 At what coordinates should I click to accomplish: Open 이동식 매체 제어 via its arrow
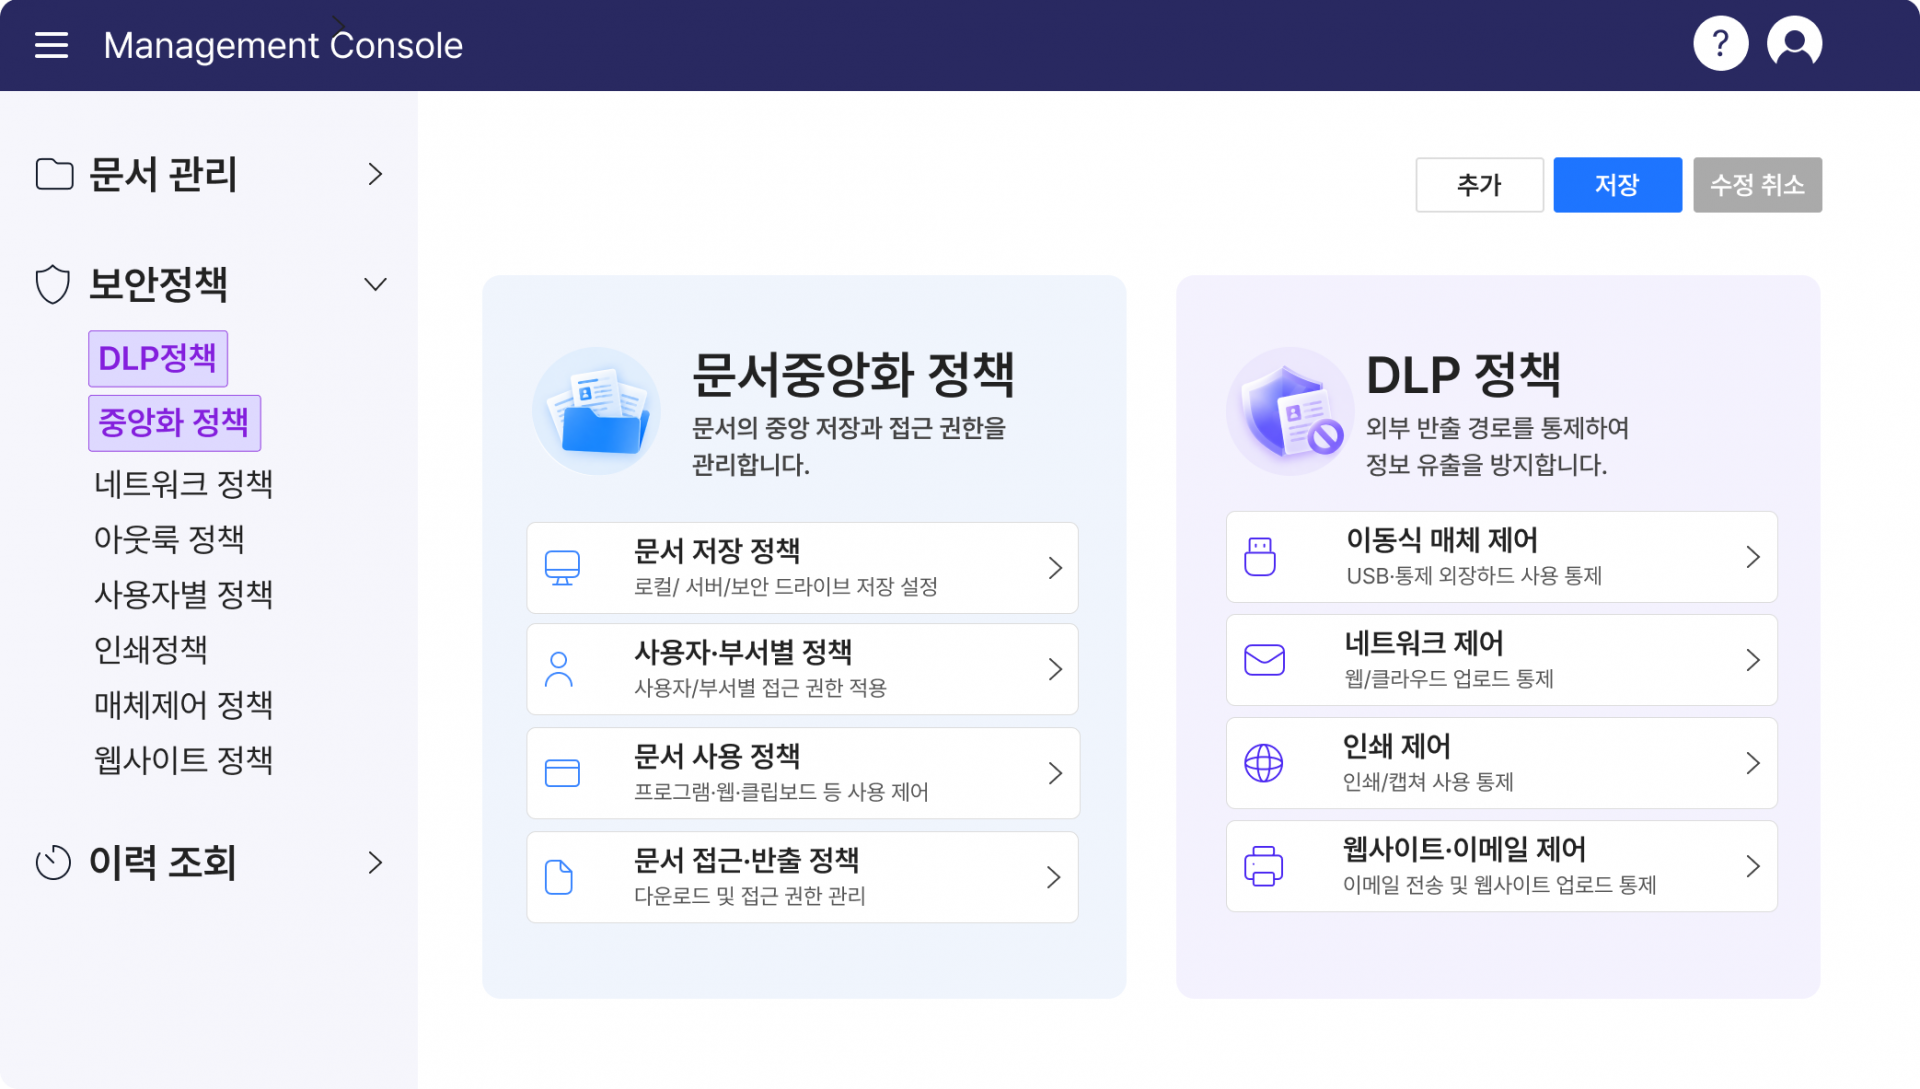tap(1753, 557)
